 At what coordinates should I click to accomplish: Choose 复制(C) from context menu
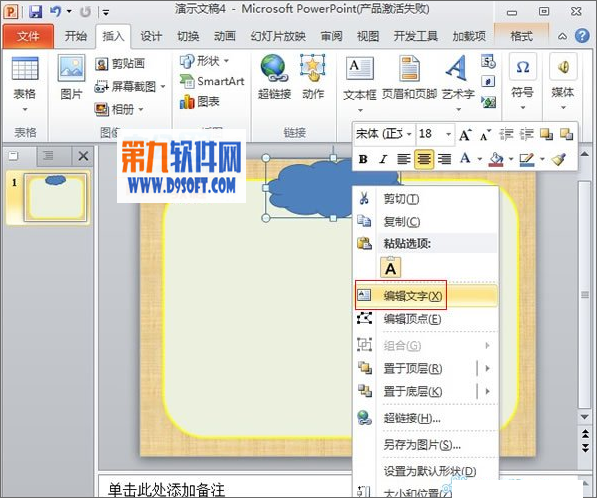pyautogui.click(x=426, y=222)
